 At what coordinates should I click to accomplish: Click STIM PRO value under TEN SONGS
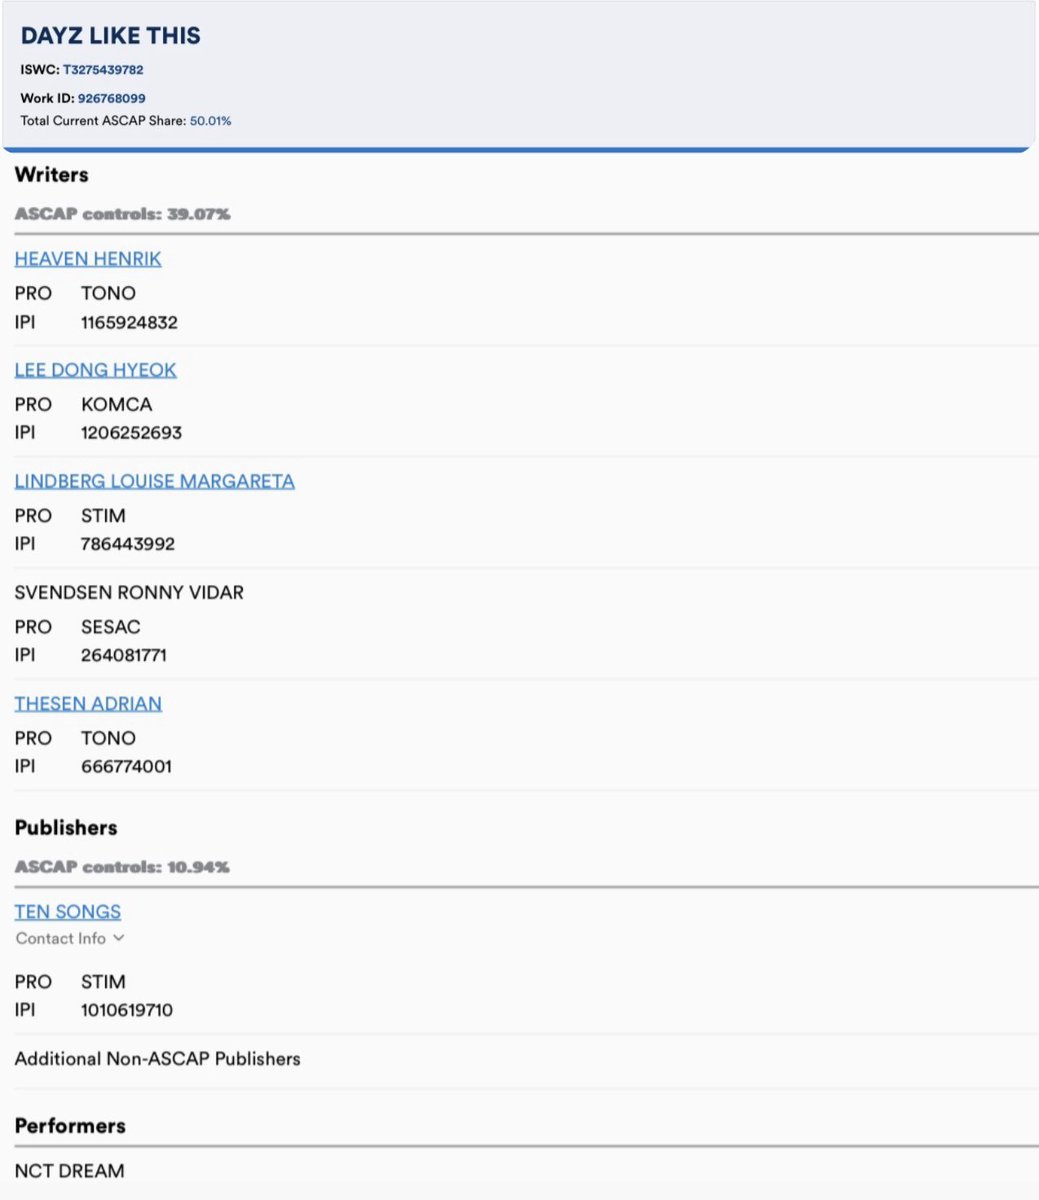(103, 982)
